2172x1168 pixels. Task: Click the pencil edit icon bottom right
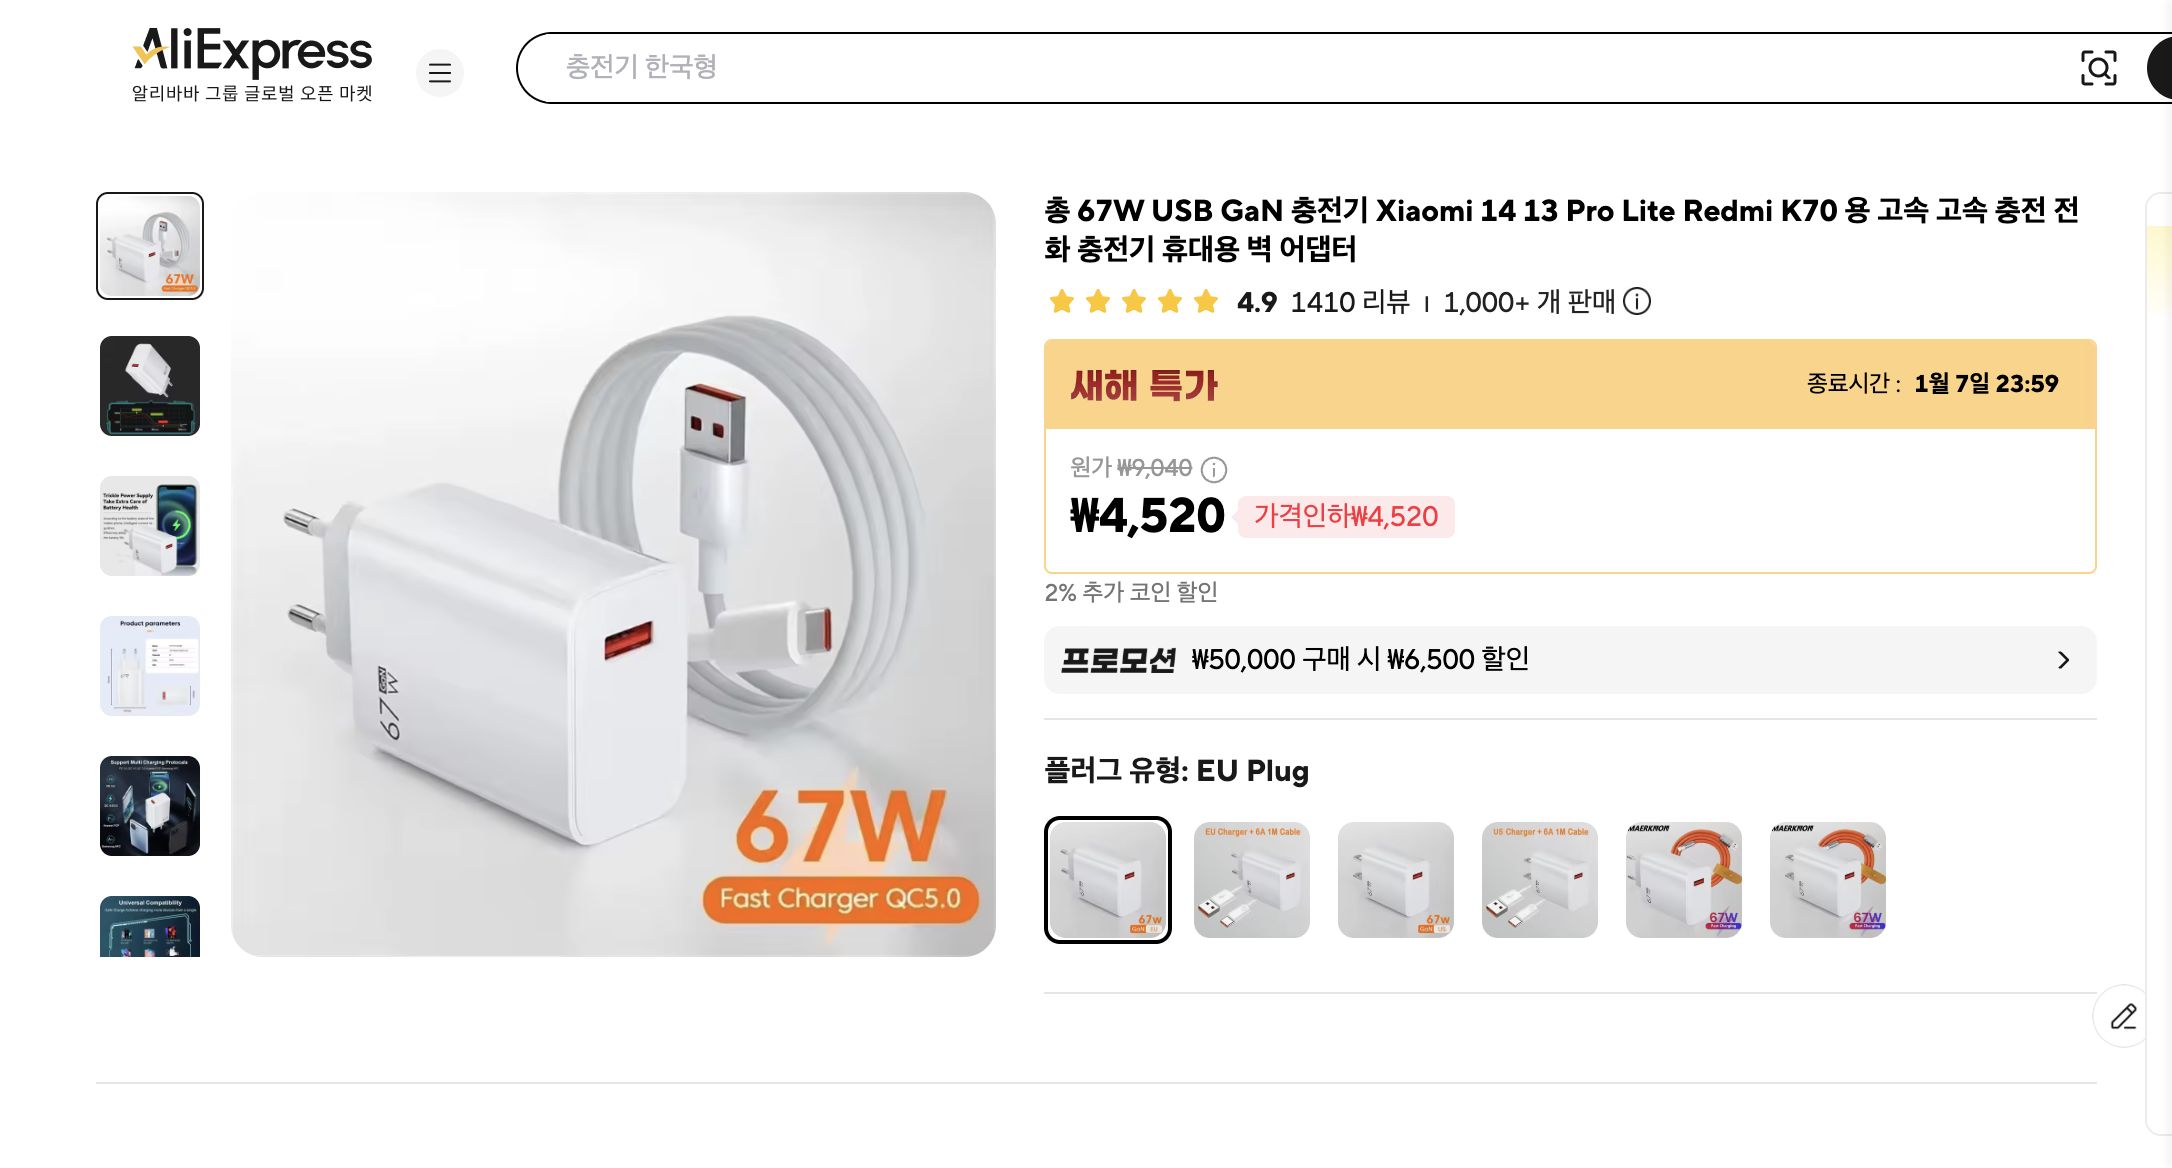(x=2124, y=1016)
